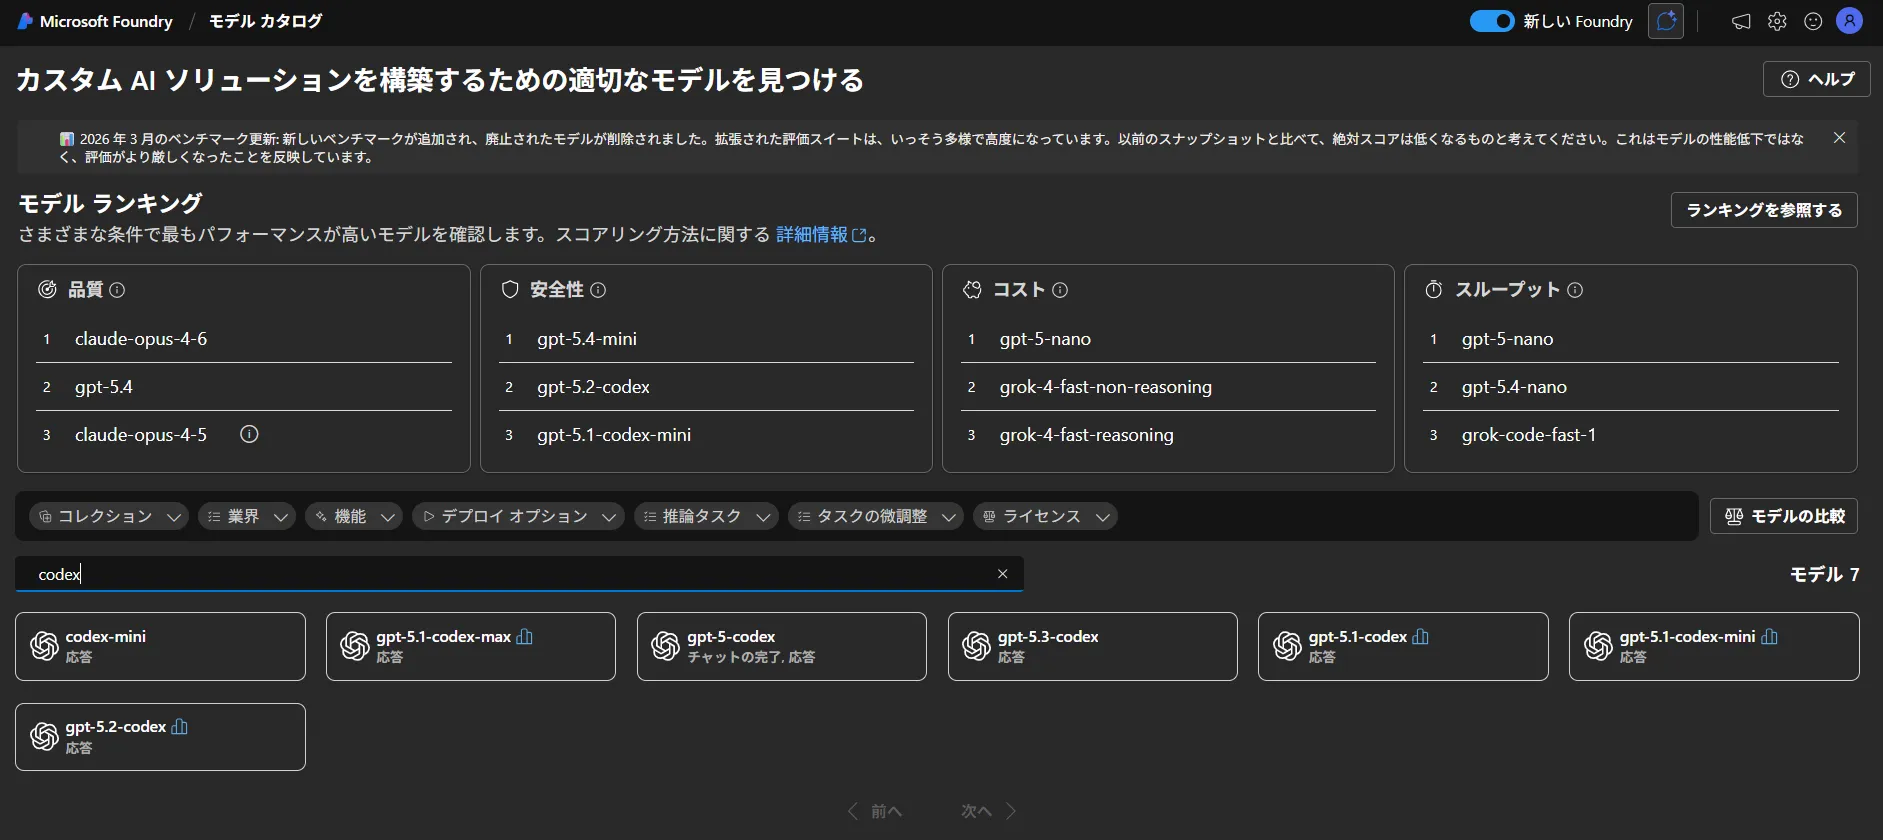Click benchmark chart icon on gpt-5.1-codex-mini card

[x=1770, y=636]
